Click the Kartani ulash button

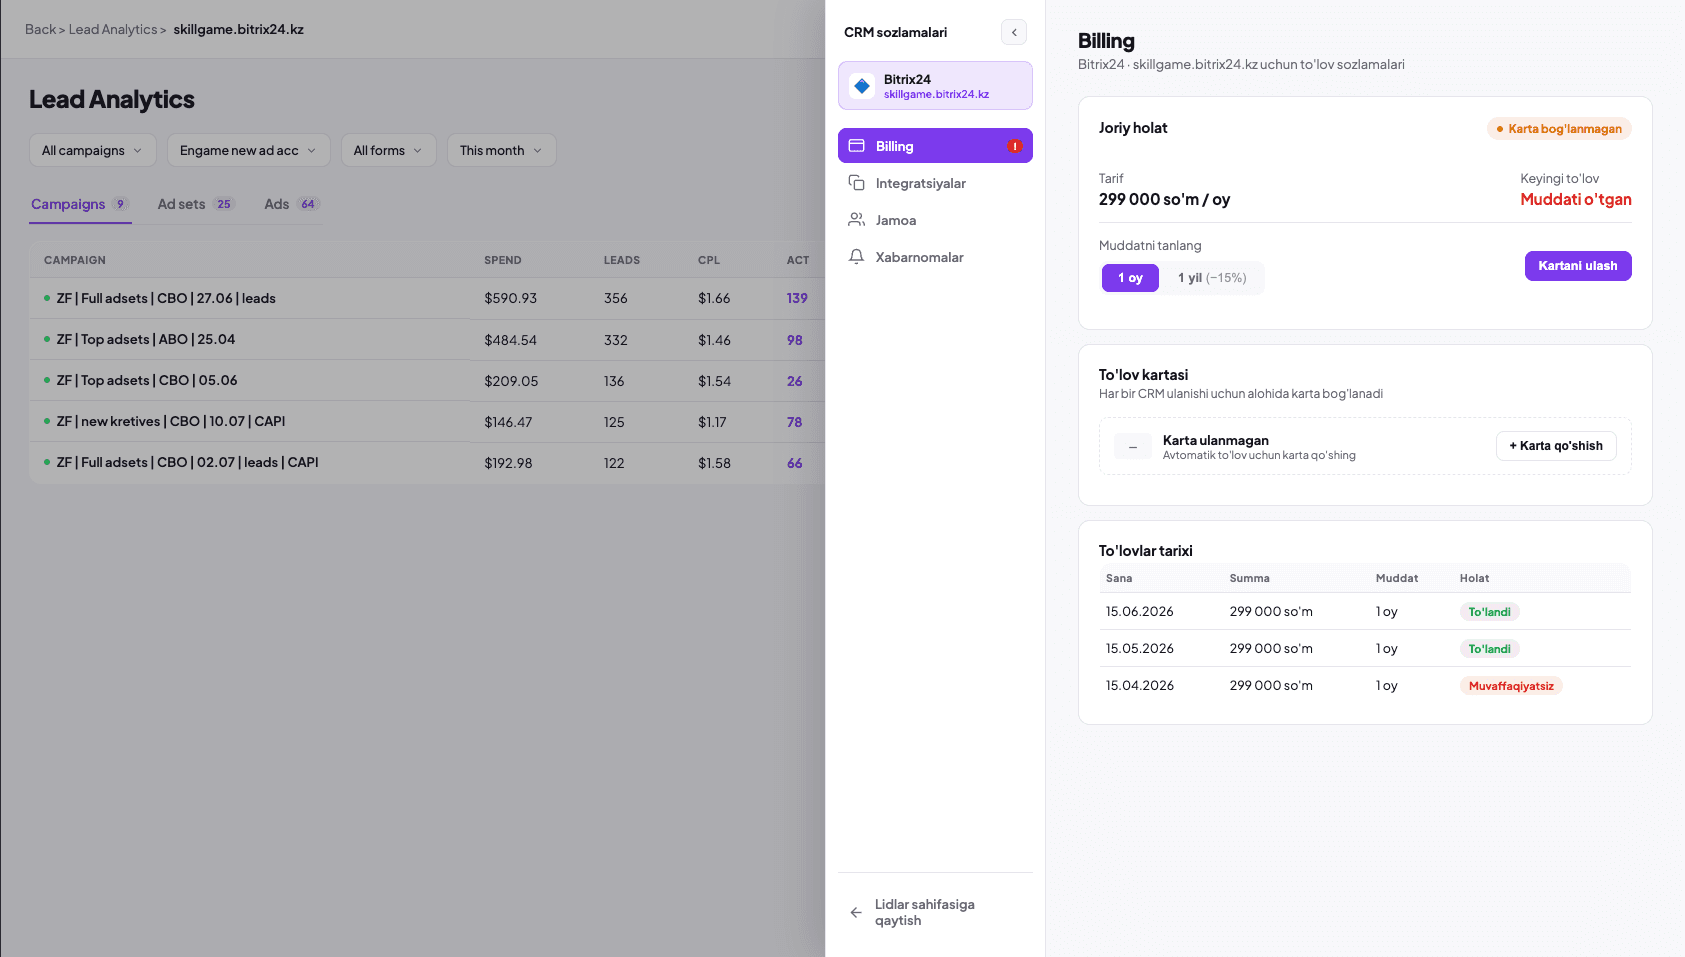point(1578,266)
